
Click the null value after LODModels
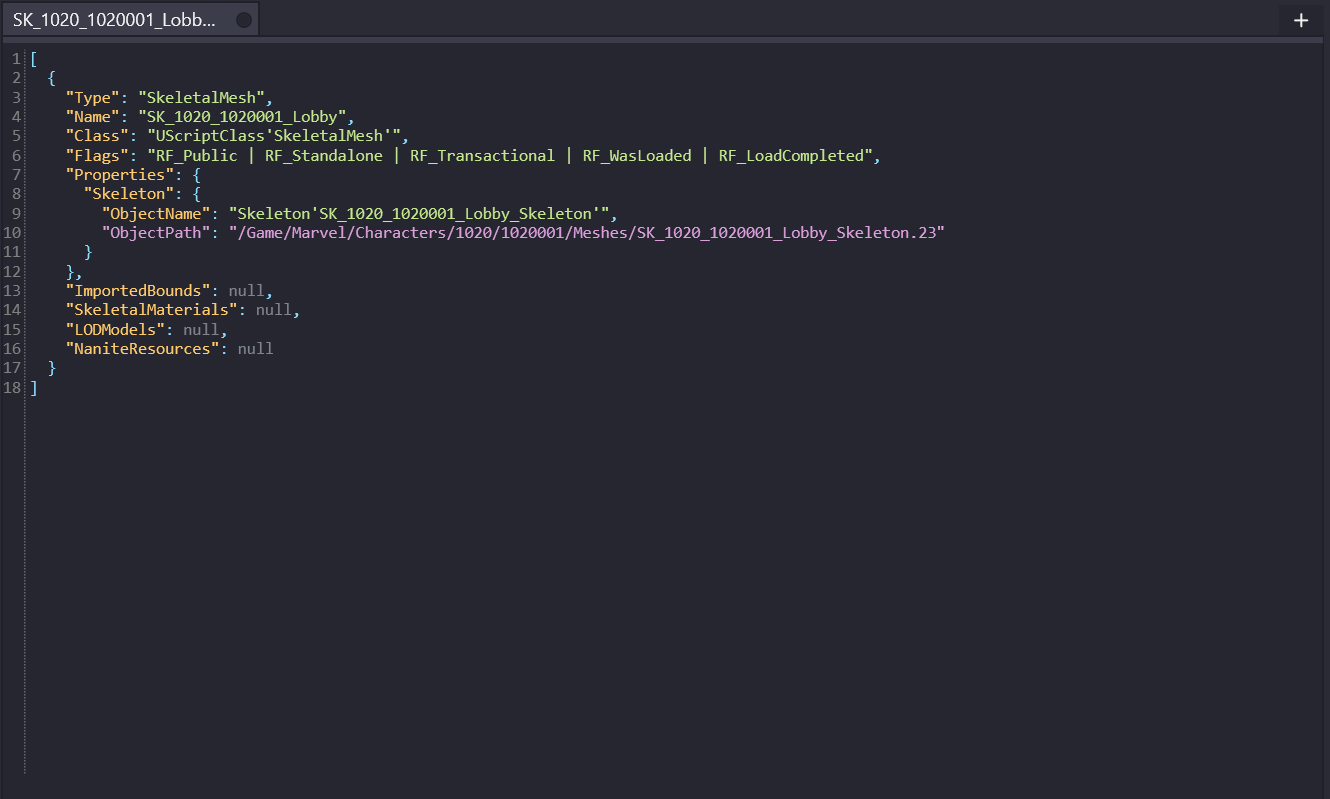click(201, 329)
